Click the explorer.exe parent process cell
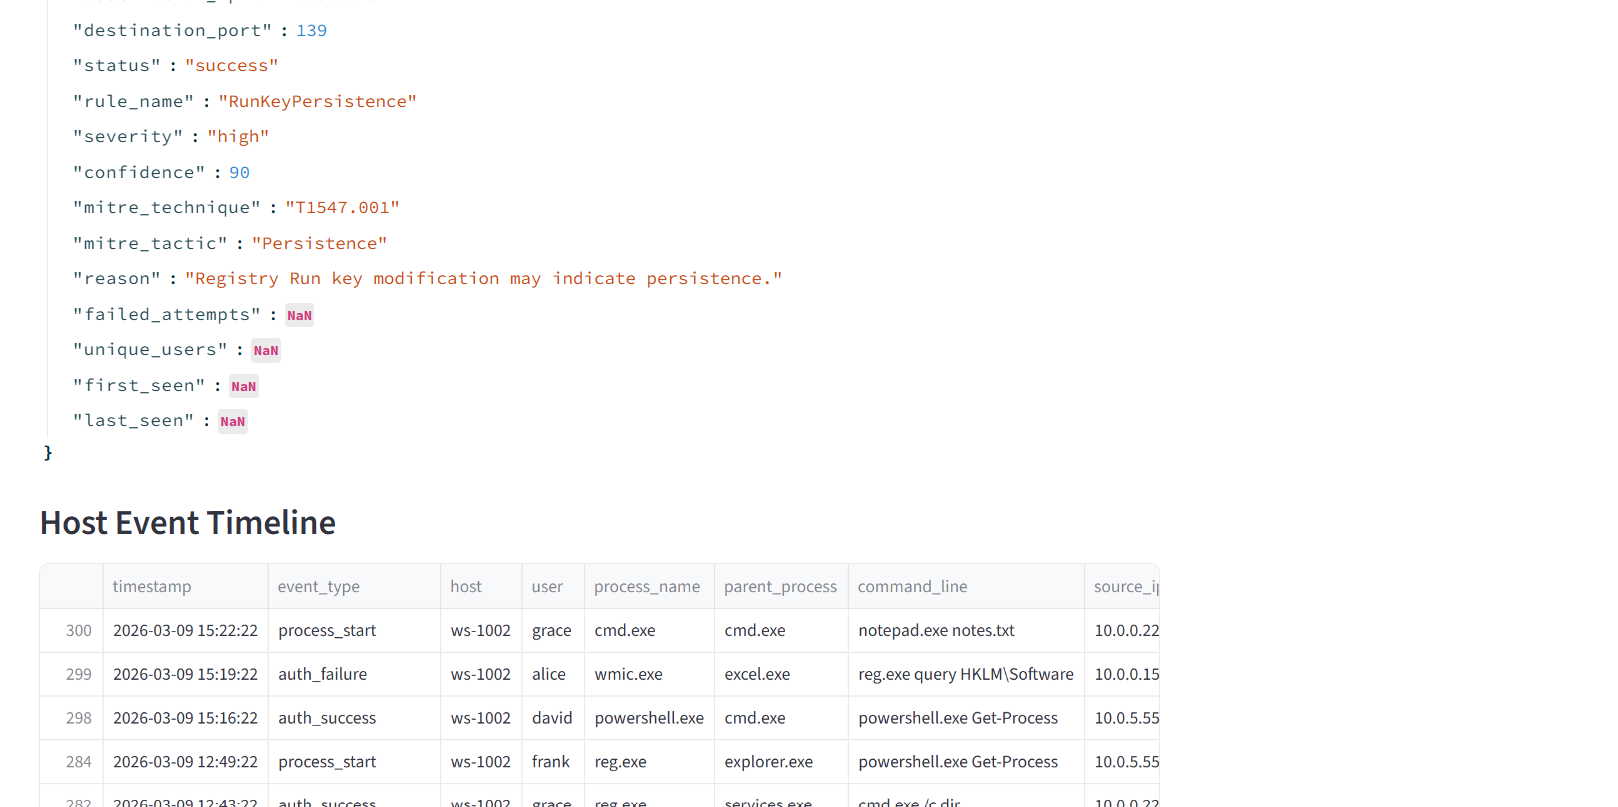This screenshot has height=807, width=1618. [781, 762]
